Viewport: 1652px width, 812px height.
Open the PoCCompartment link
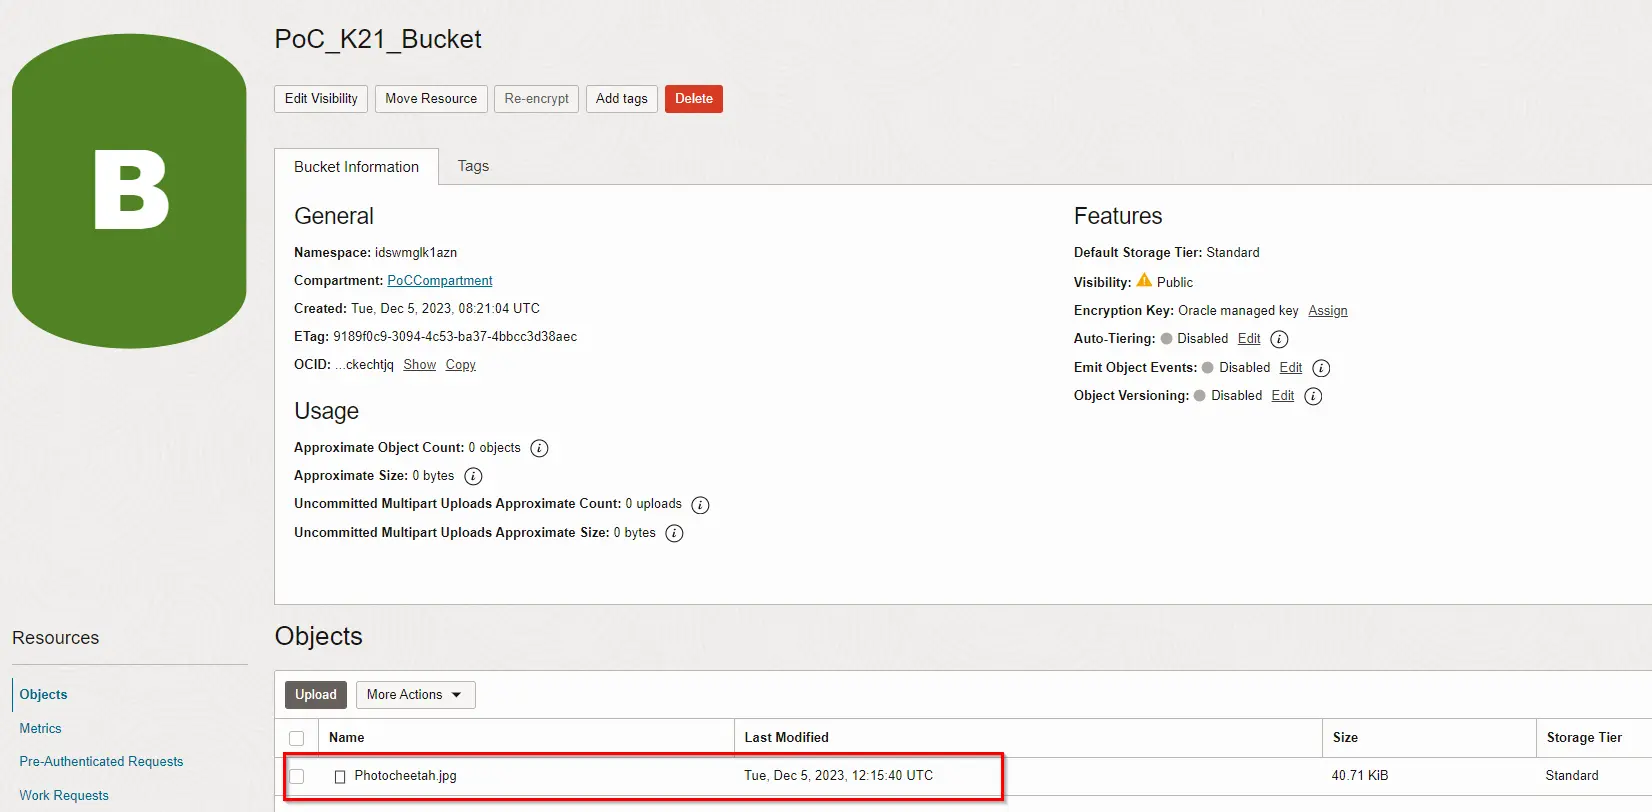point(439,281)
